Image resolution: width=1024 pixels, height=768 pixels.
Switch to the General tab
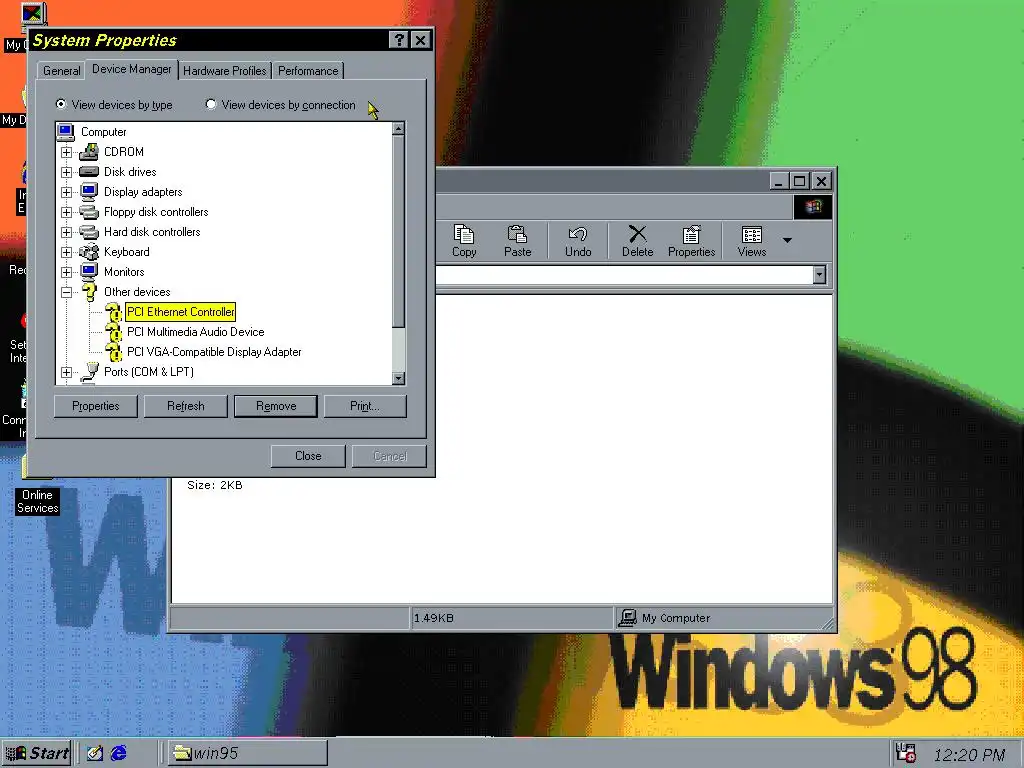coord(61,71)
